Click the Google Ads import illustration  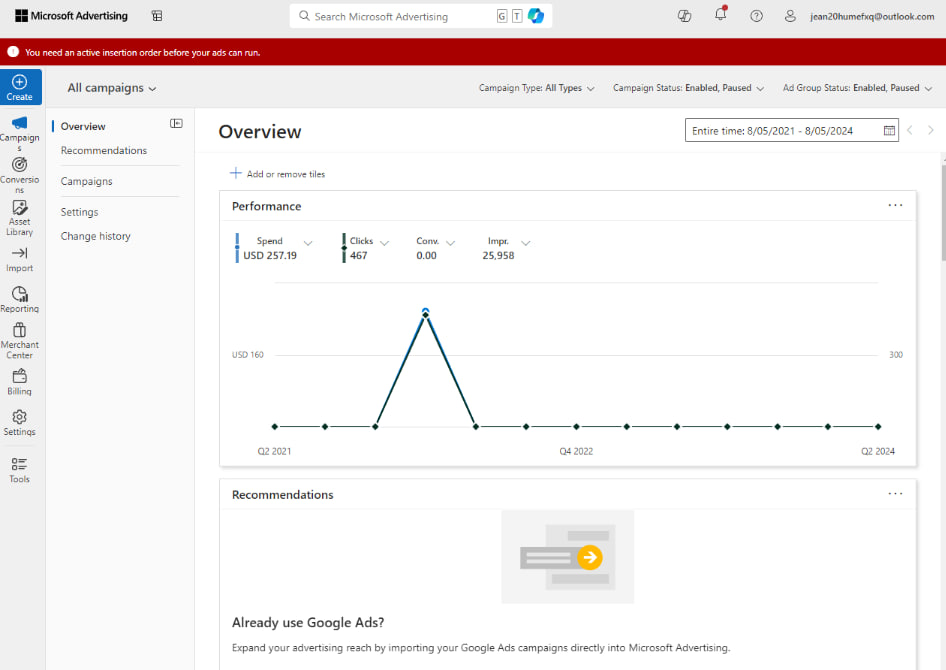click(x=568, y=557)
